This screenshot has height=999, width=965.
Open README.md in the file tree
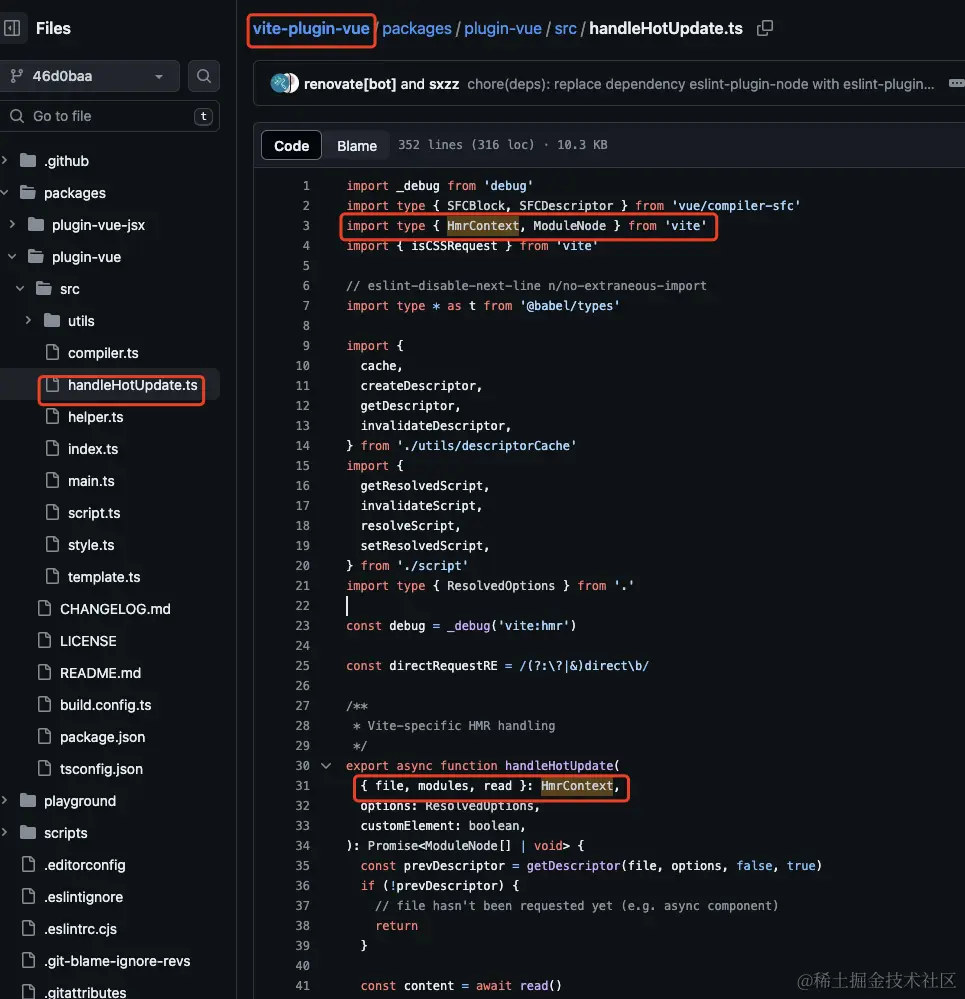point(100,673)
